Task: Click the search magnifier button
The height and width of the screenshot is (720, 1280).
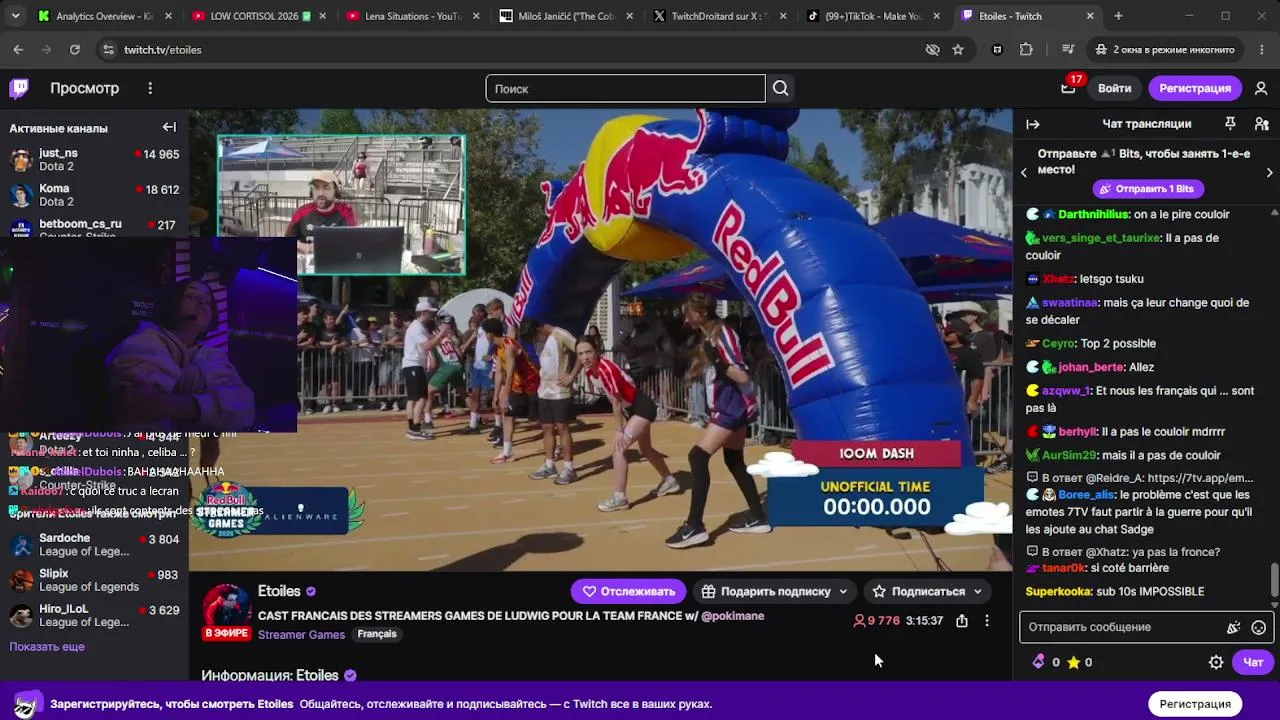Action: 781,88
